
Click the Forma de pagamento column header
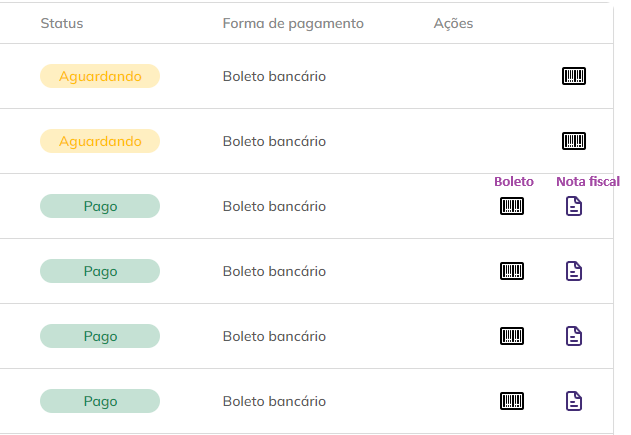[293, 23]
